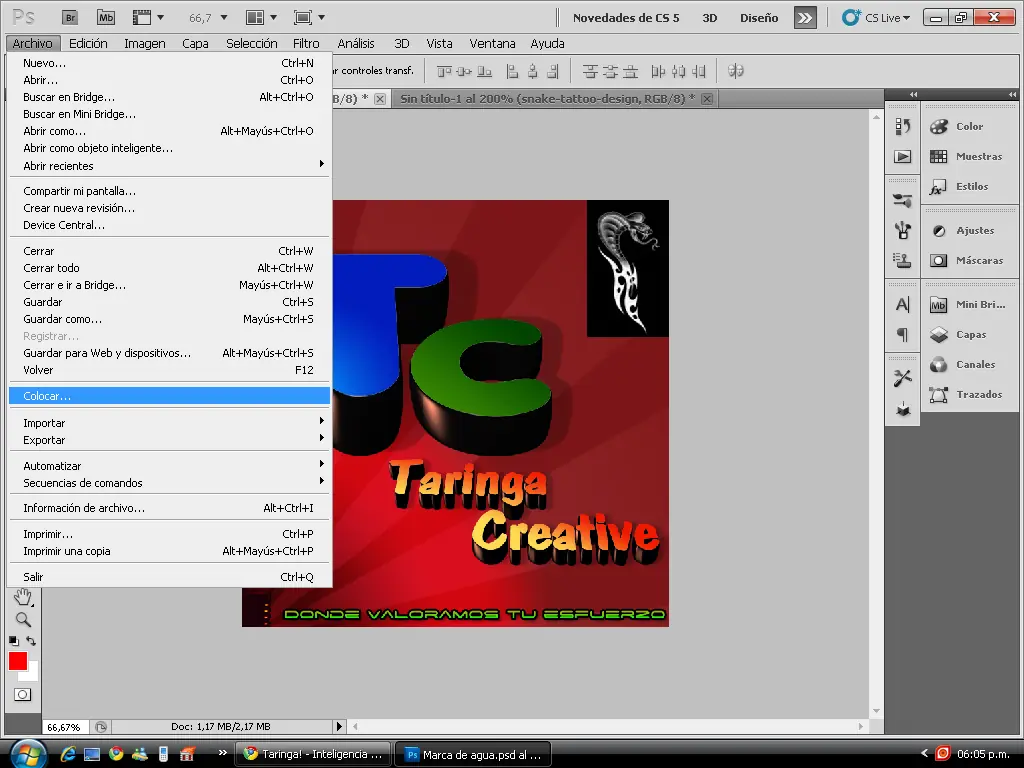Click the red foreground color swatch

(17, 661)
